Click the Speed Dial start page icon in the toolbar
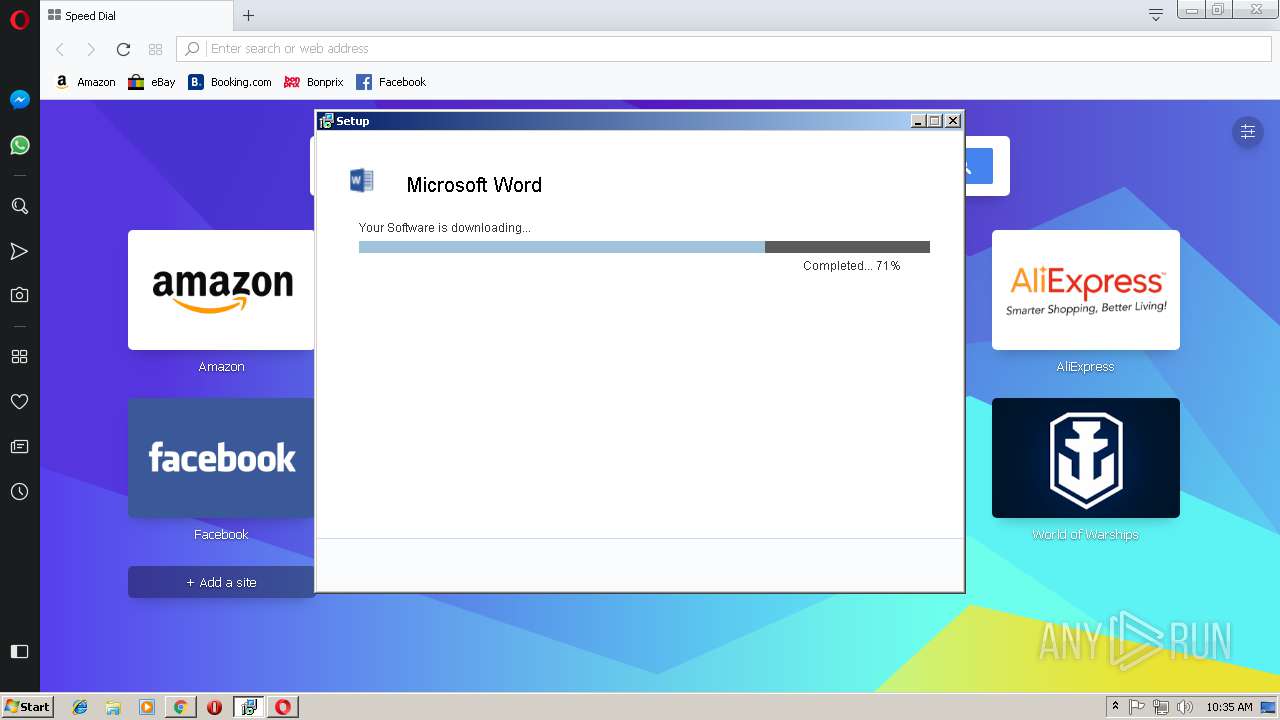 tap(155, 49)
